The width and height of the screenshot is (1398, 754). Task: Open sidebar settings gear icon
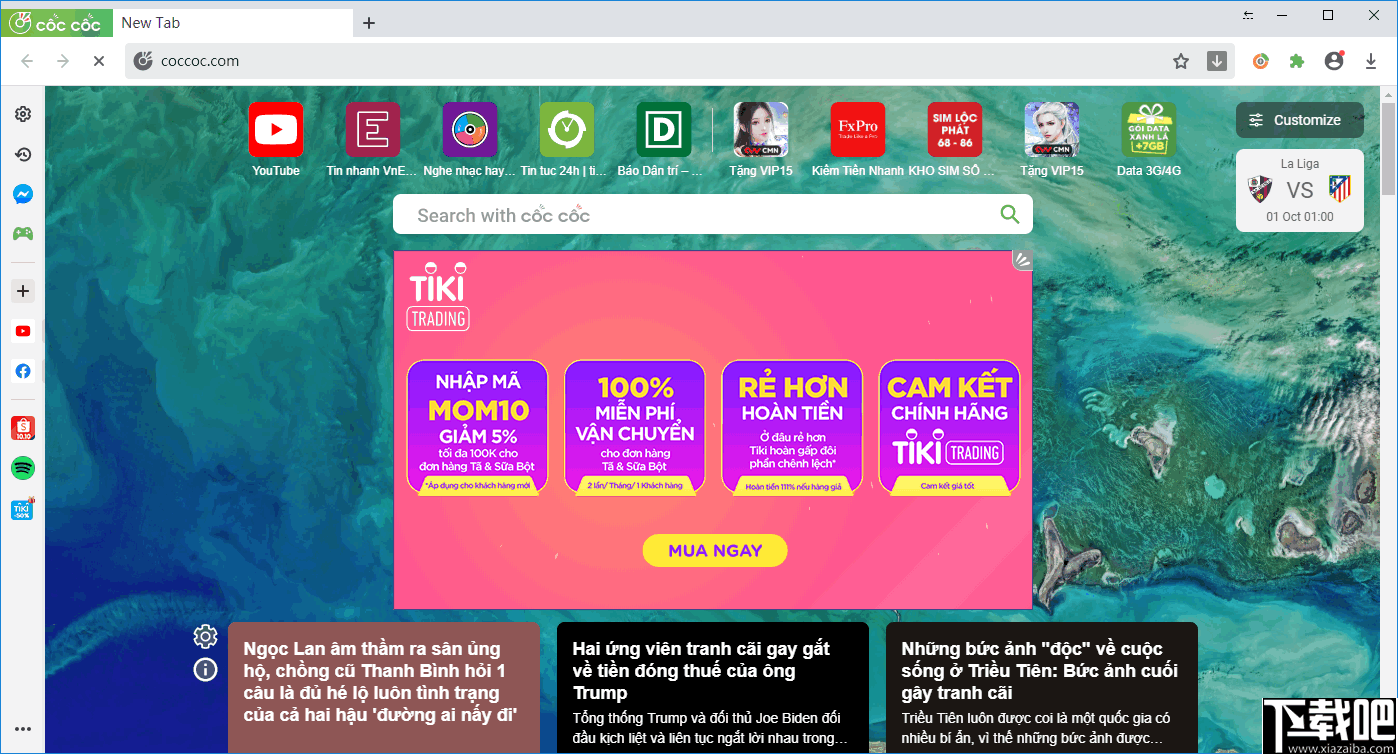click(x=23, y=114)
